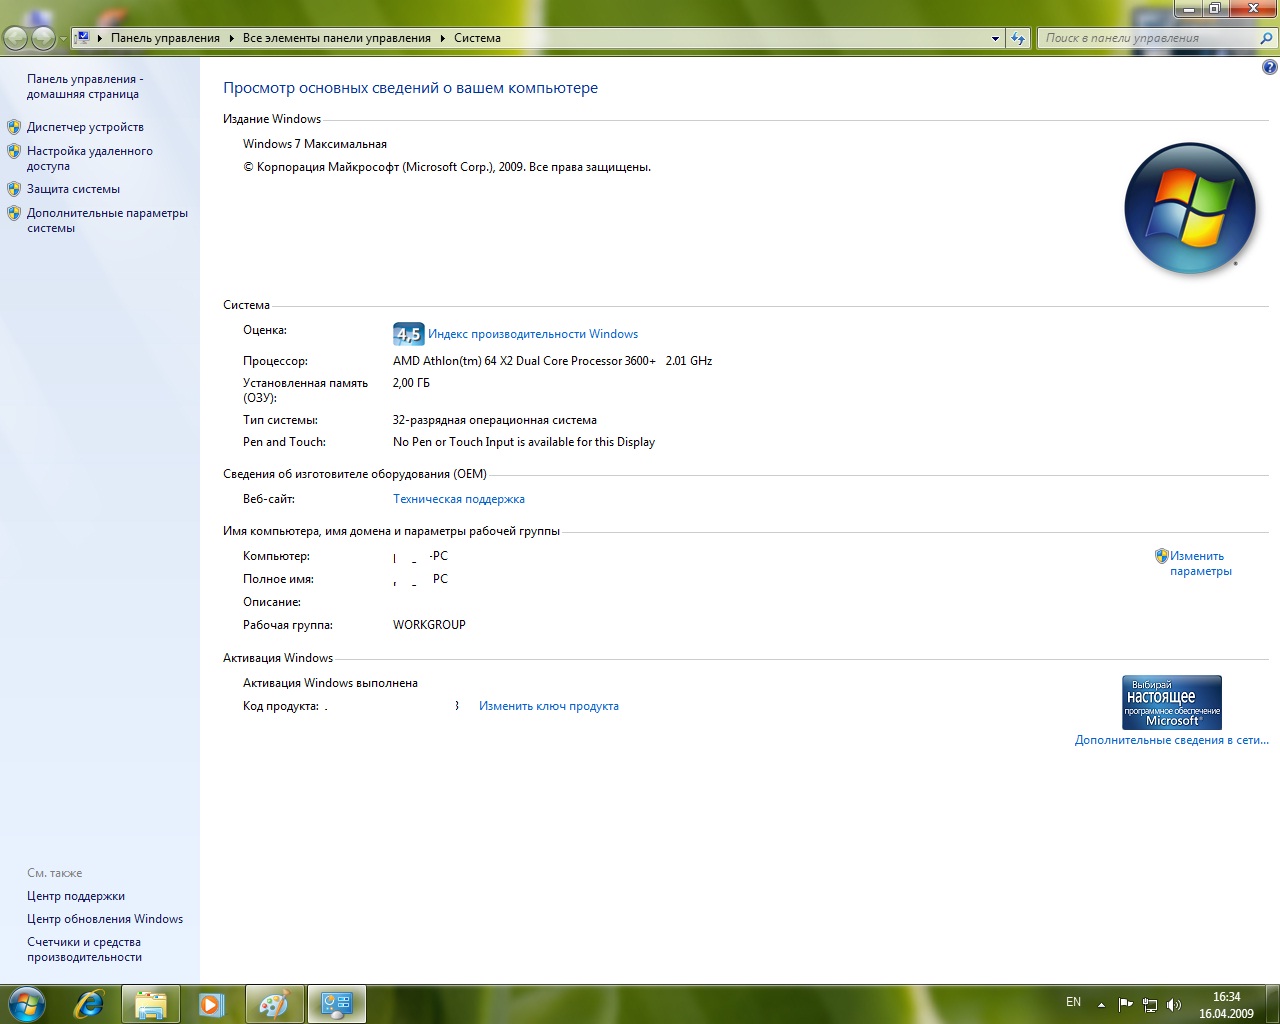
Task: Open Счетчики и средства производительности
Action: pyautogui.click(x=84, y=949)
